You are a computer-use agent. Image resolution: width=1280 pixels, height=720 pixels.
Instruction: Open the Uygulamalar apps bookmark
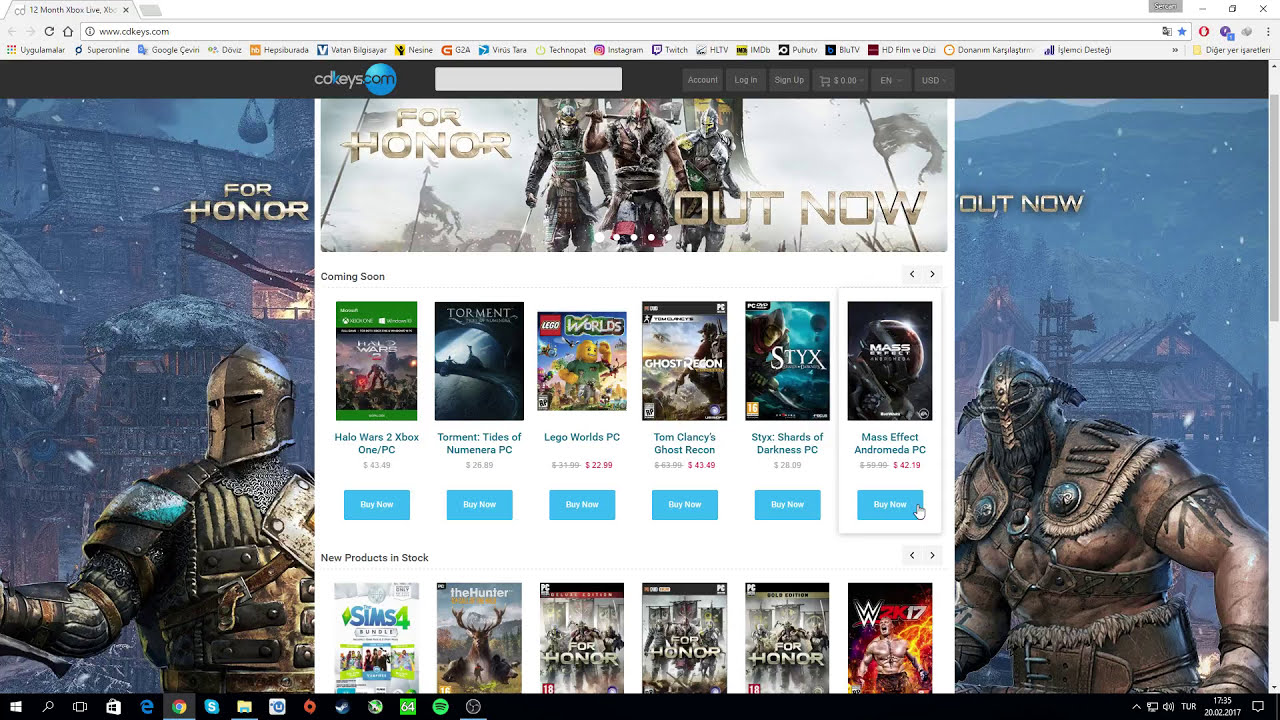click(36, 50)
